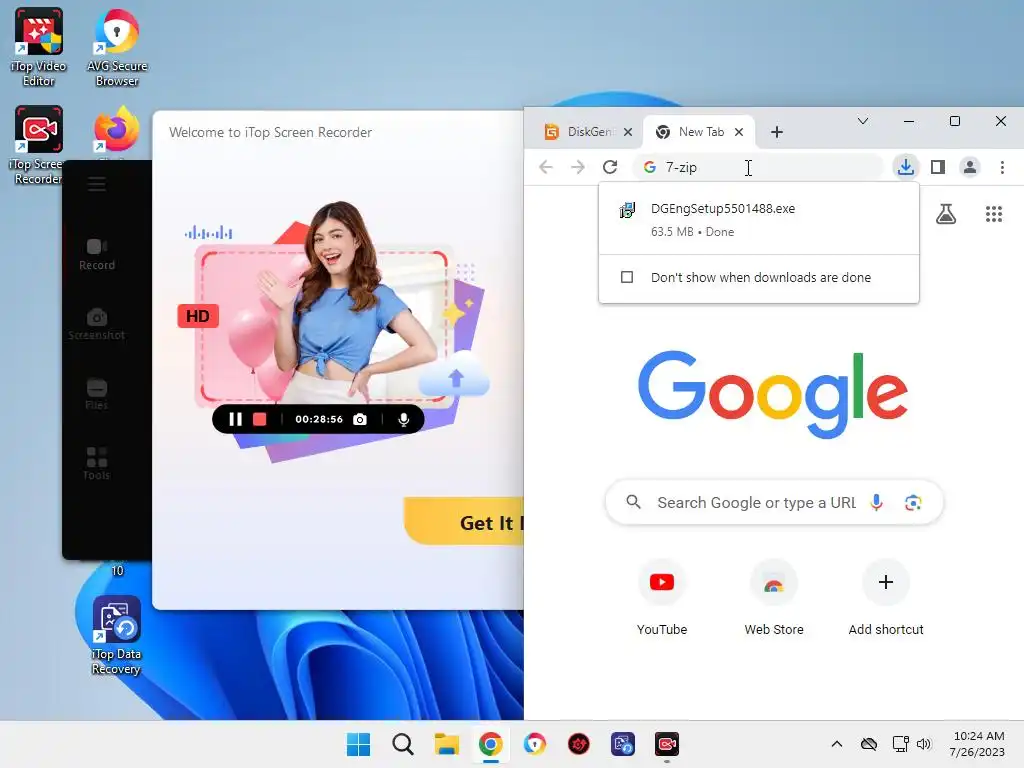Open Windows Start menu

pos(359,744)
